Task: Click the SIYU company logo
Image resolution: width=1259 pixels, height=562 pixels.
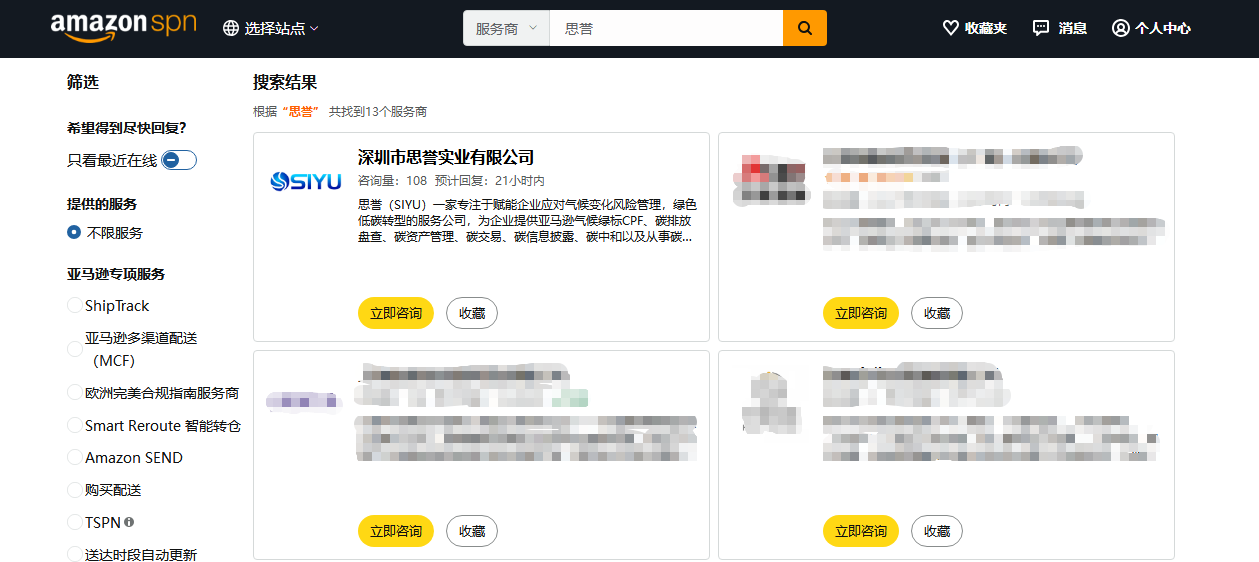Action: 306,181
